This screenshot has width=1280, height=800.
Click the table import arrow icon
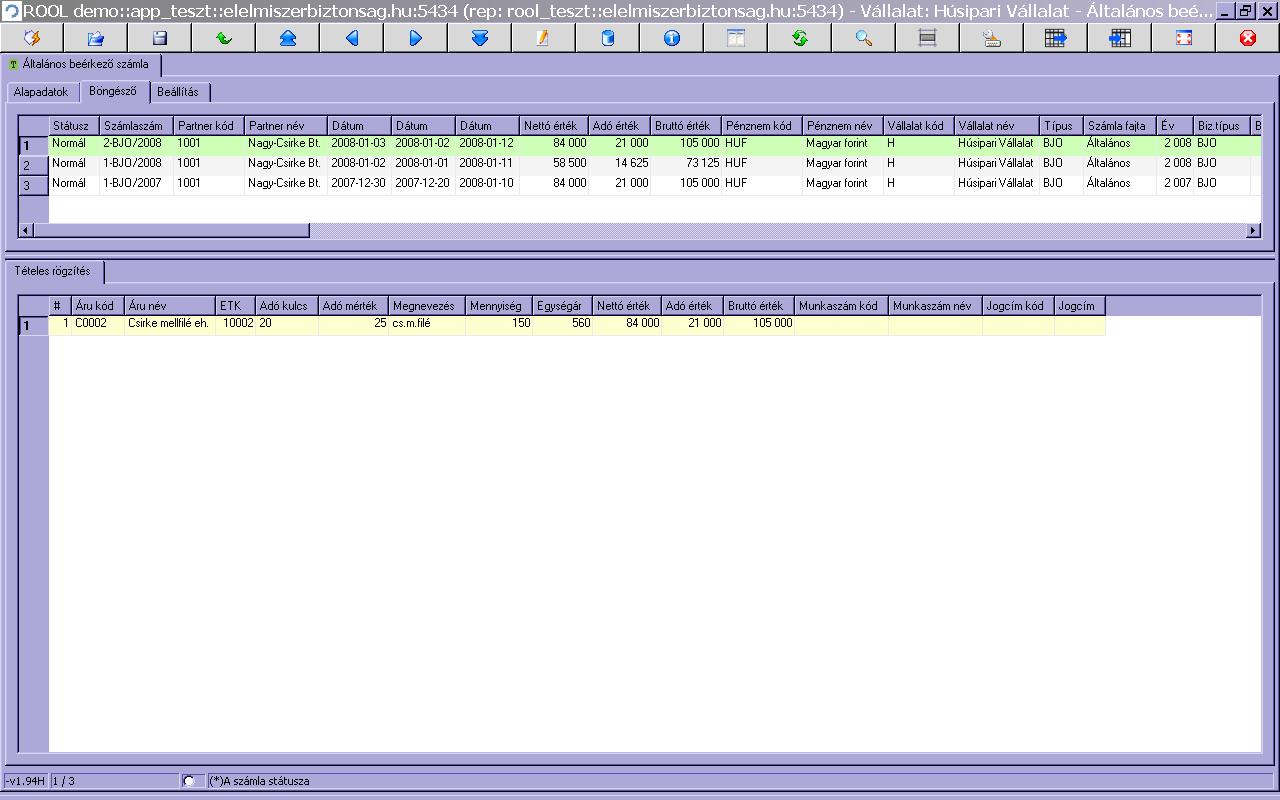click(1120, 38)
